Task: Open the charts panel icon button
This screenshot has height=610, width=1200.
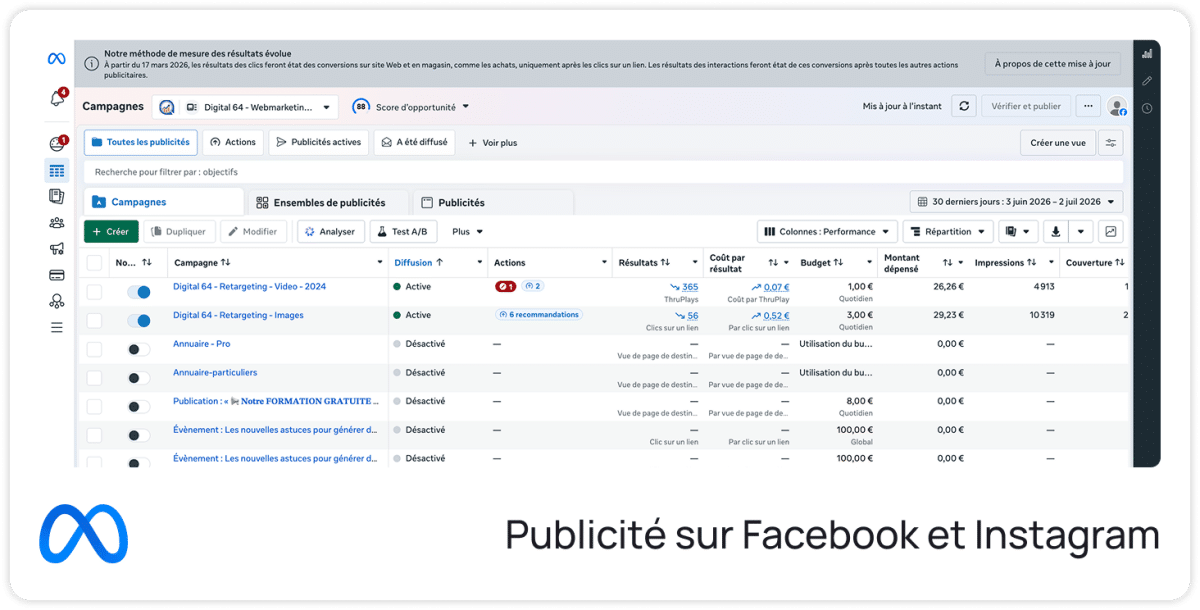Action: [1110, 231]
